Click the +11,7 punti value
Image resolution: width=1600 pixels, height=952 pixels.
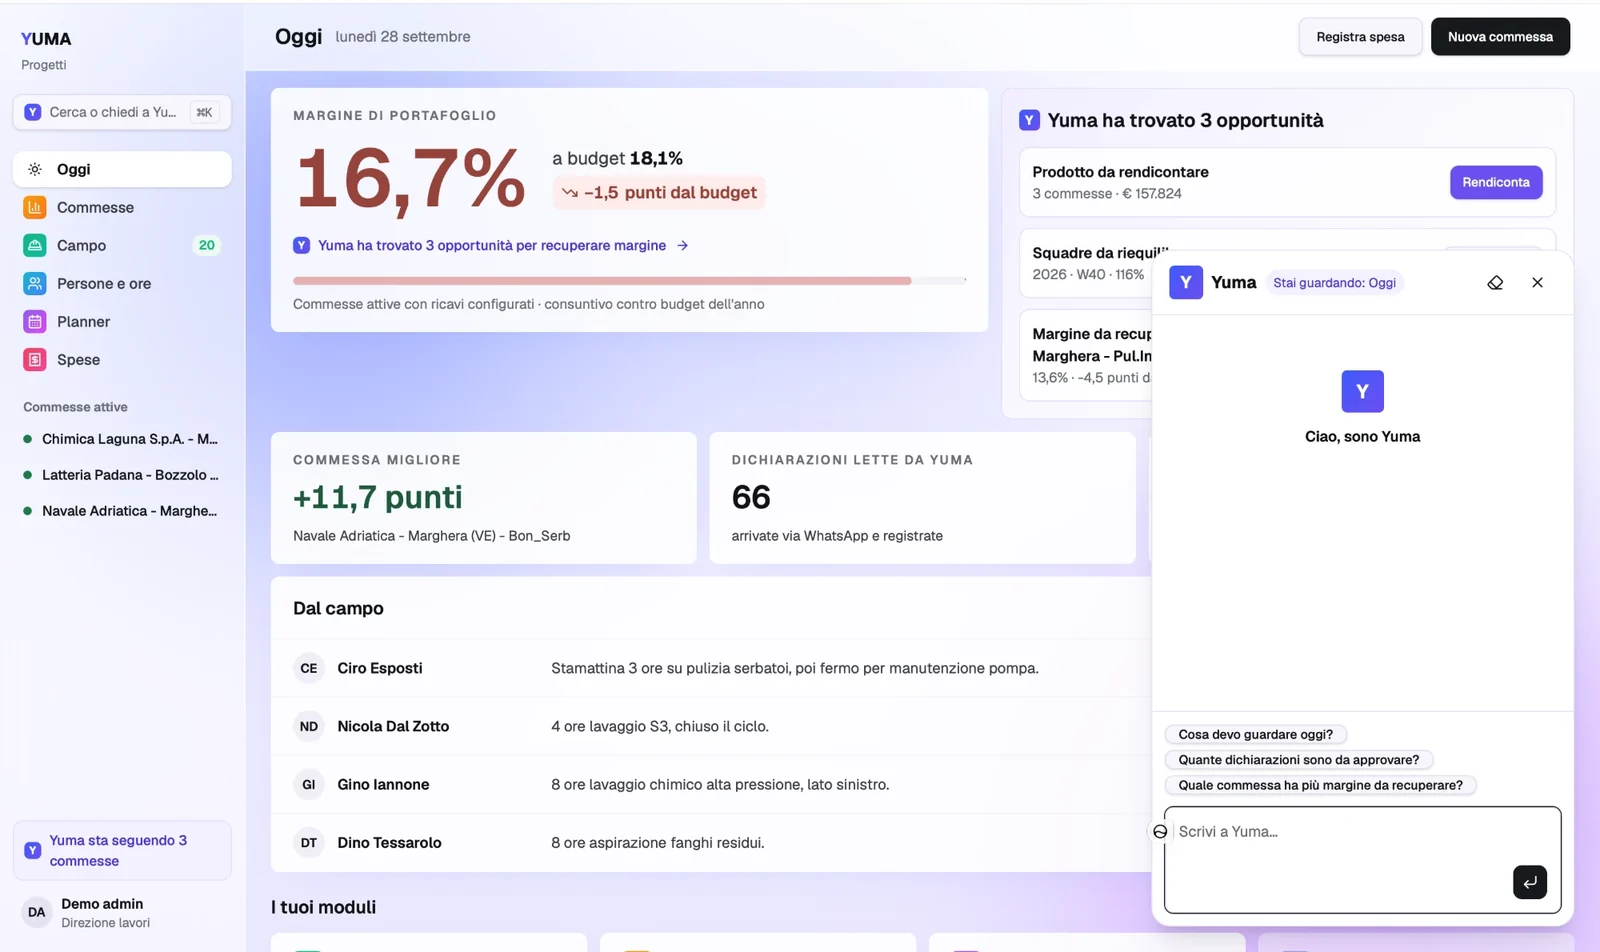tap(377, 497)
